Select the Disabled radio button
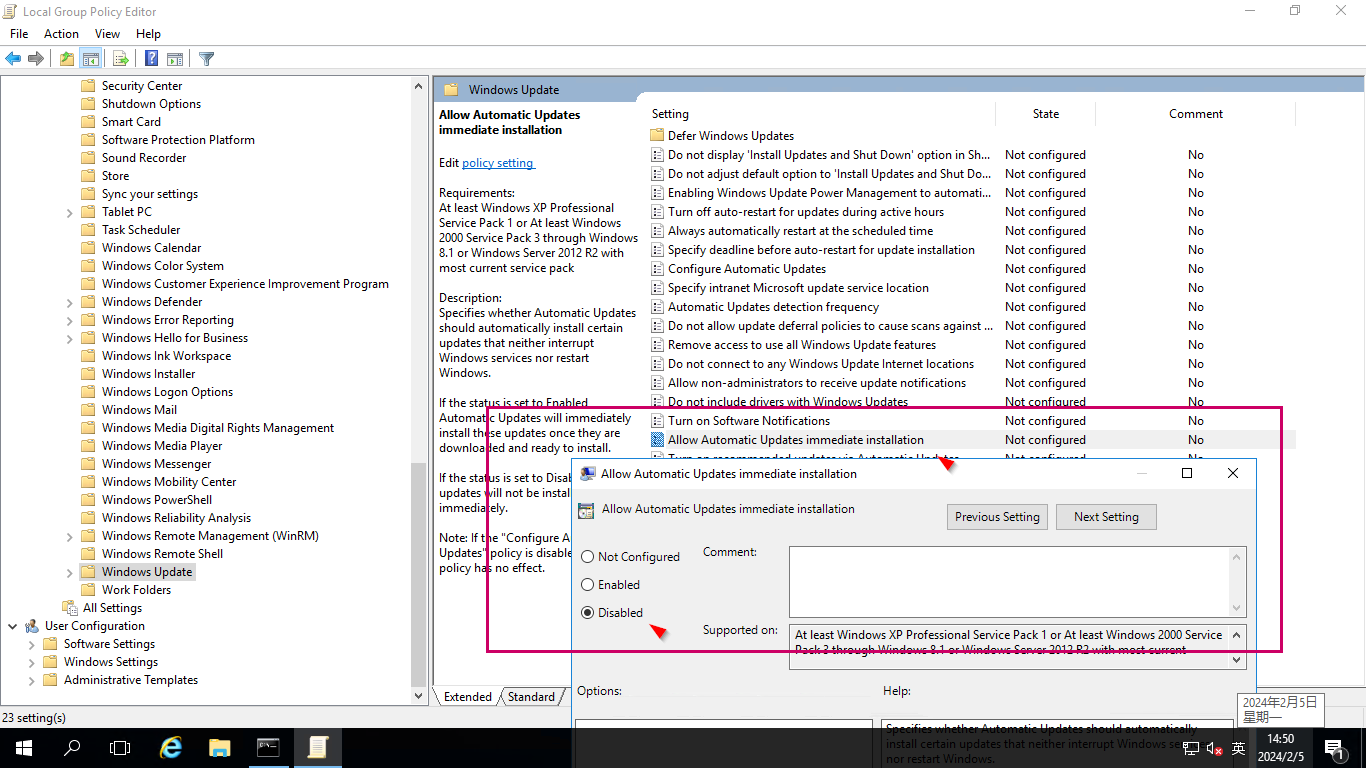Image resolution: width=1366 pixels, height=768 pixels. 588,613
